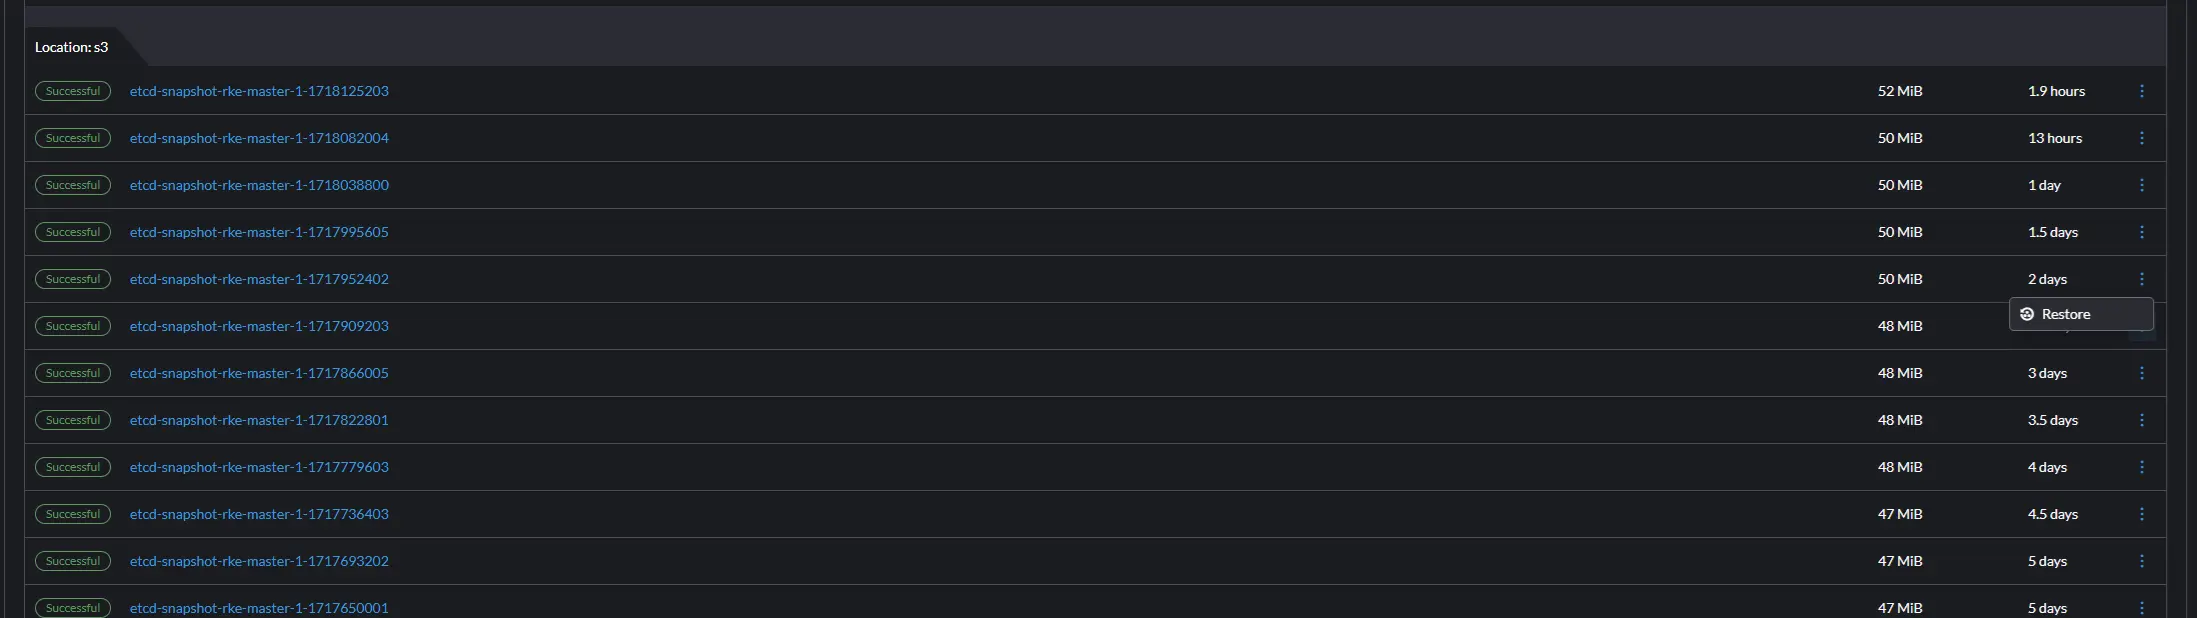
Task: View snapshot etcd-snapshot-rke-master-1-1717866005
Action: point(259,373)
